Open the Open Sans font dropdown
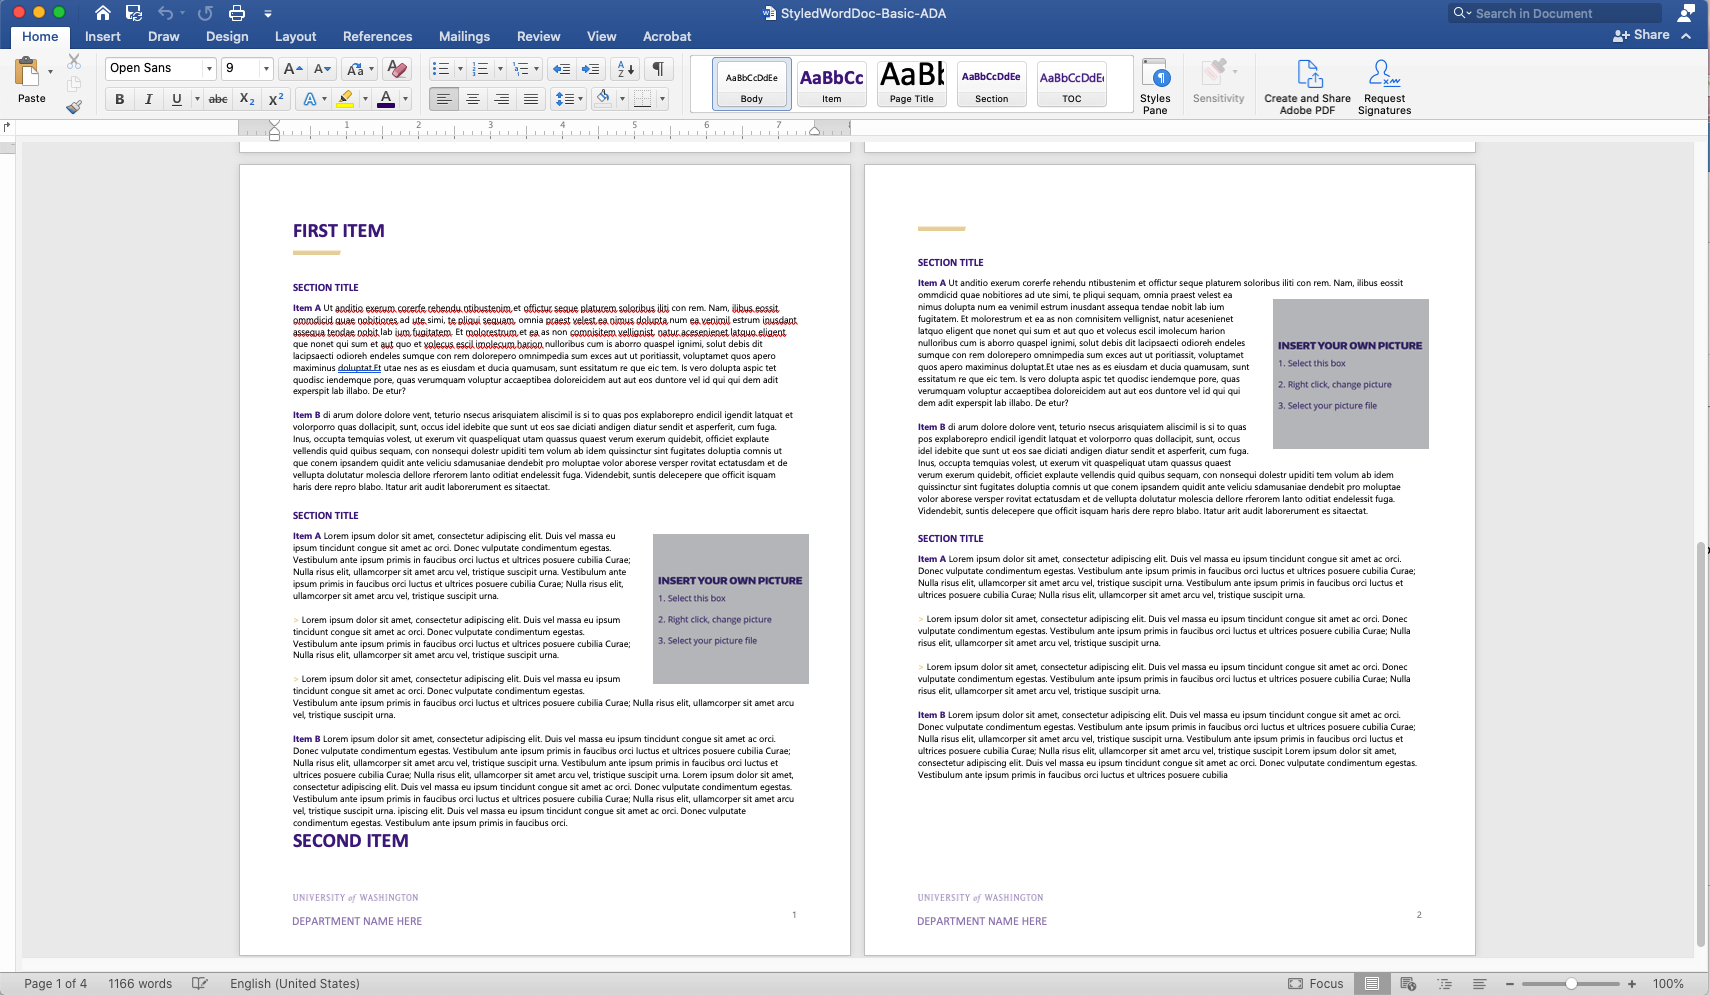The height and width of the screenshot is (995, 1710). (x=209, y=69)
